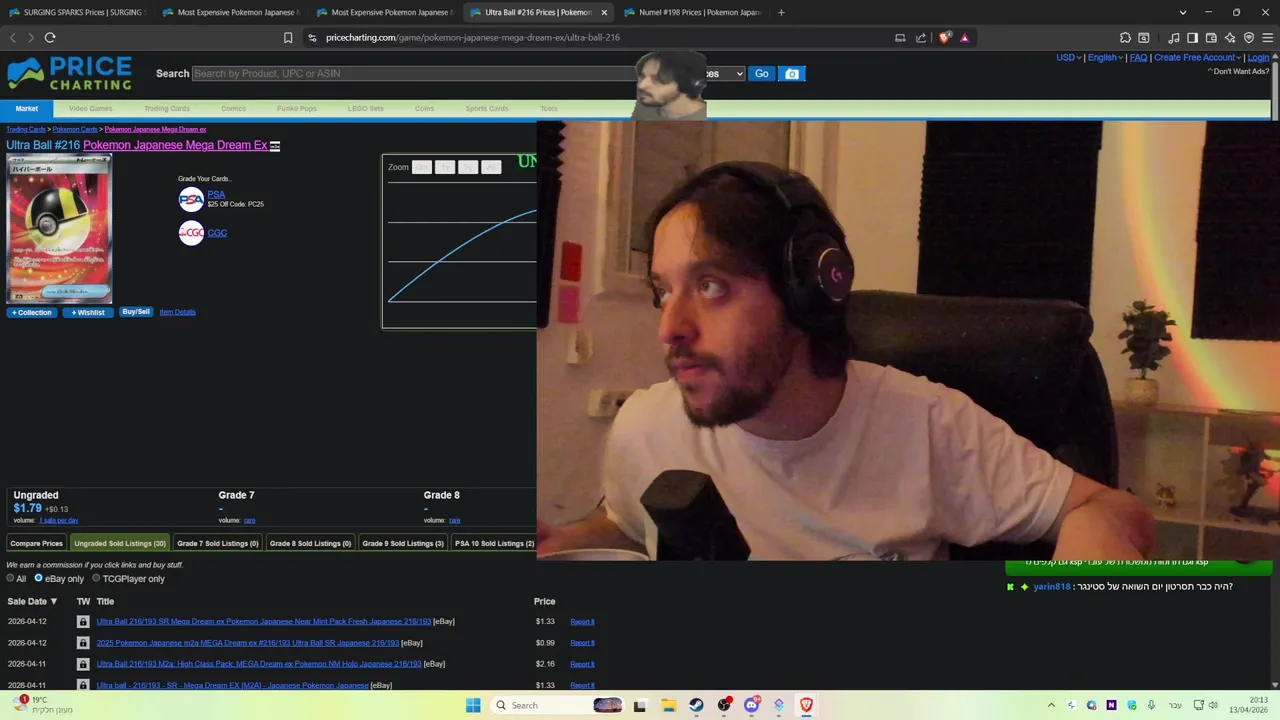Open Steam from the taskbar
Screen dimensions: 1280x720
[696, 705]
